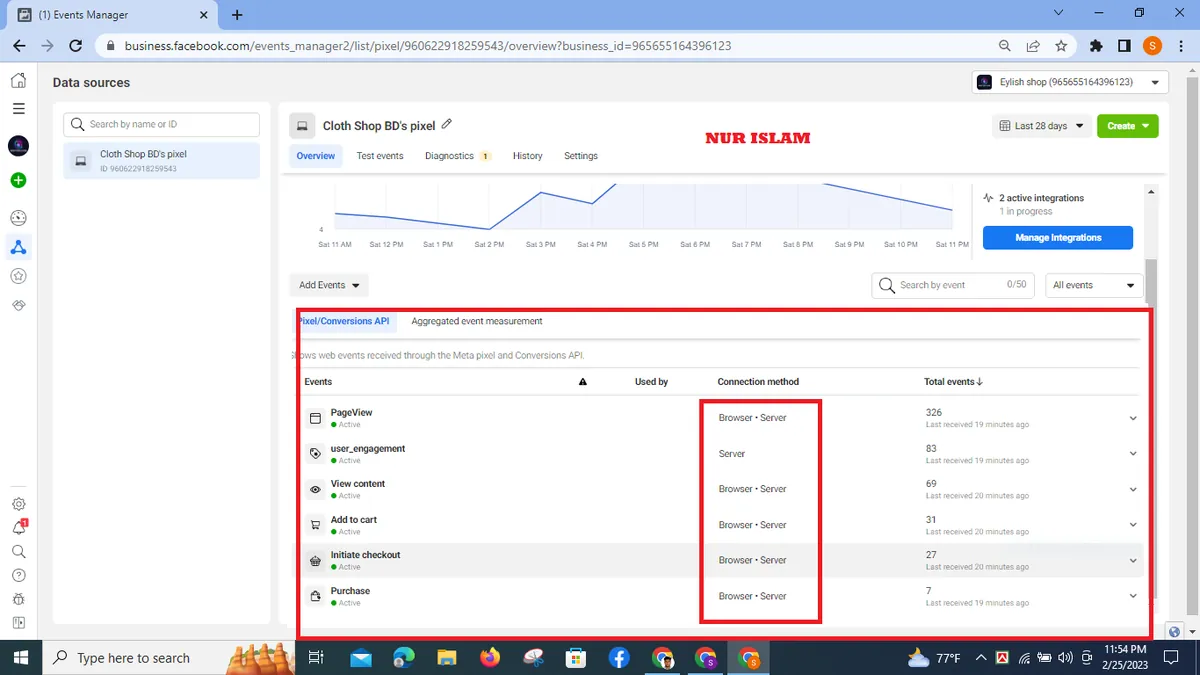Open the notifications bell with red badge
The width and height of the screenshot is (1200, 675).
(18, 528)
